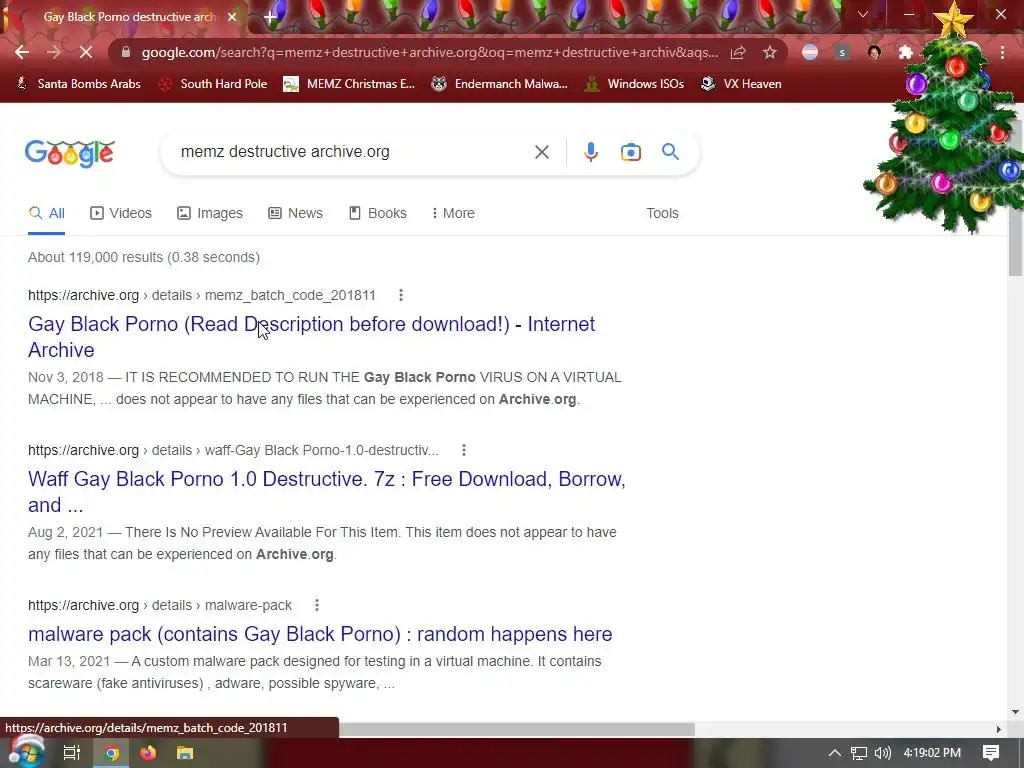Click the vertical page scrollbar
The height and width of the screenshot is (768, 1024).
pyautogui.click(x=1015, y=197)
